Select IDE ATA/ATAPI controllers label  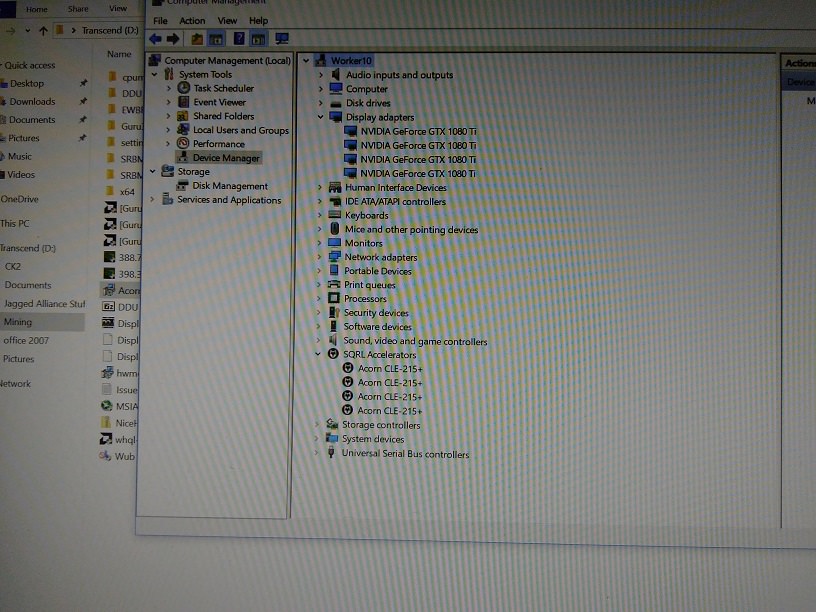point(396,201)
